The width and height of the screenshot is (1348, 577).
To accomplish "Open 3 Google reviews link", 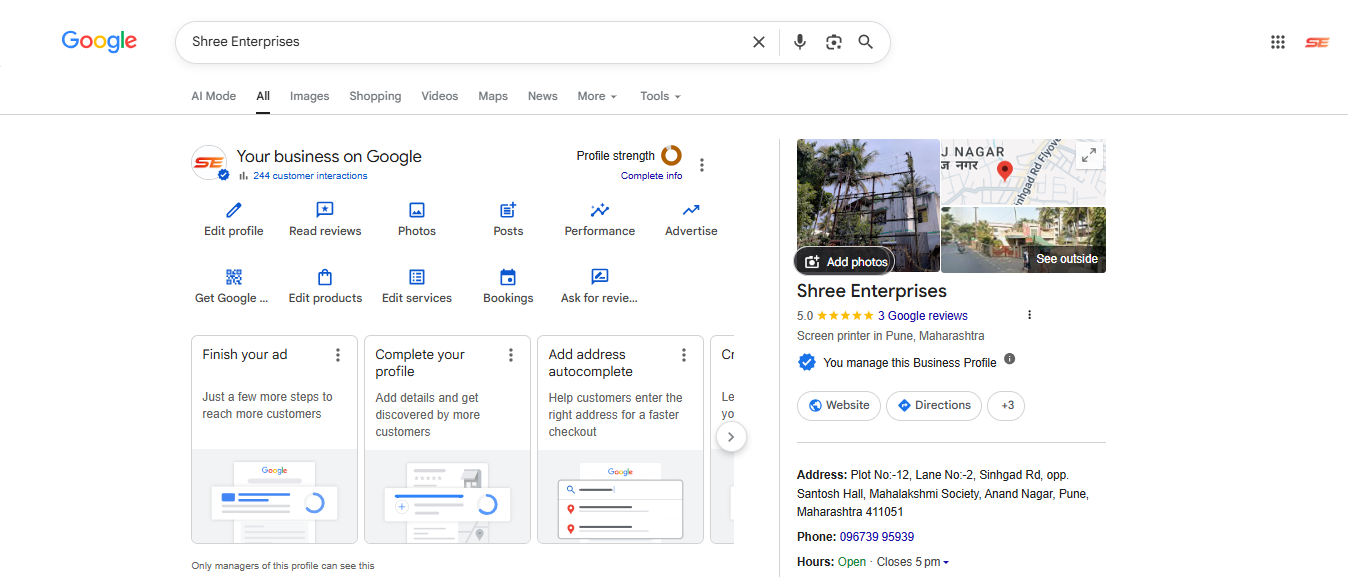I will [x=923, y=315].
